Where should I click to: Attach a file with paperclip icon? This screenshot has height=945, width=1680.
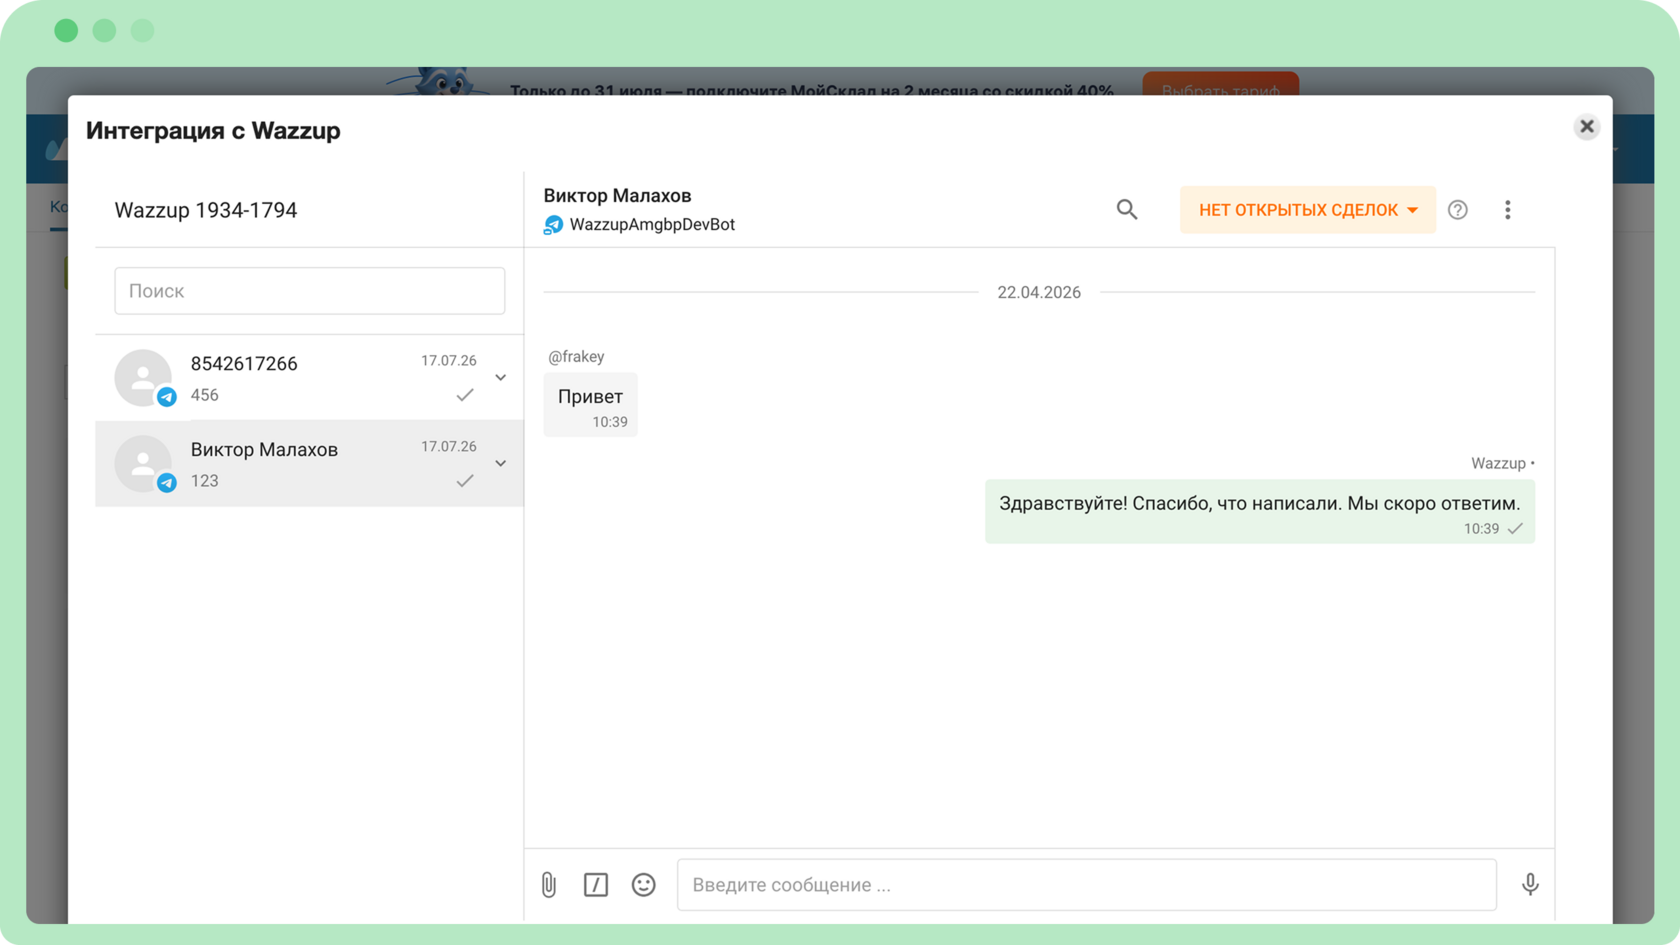[x=549, y=885]
